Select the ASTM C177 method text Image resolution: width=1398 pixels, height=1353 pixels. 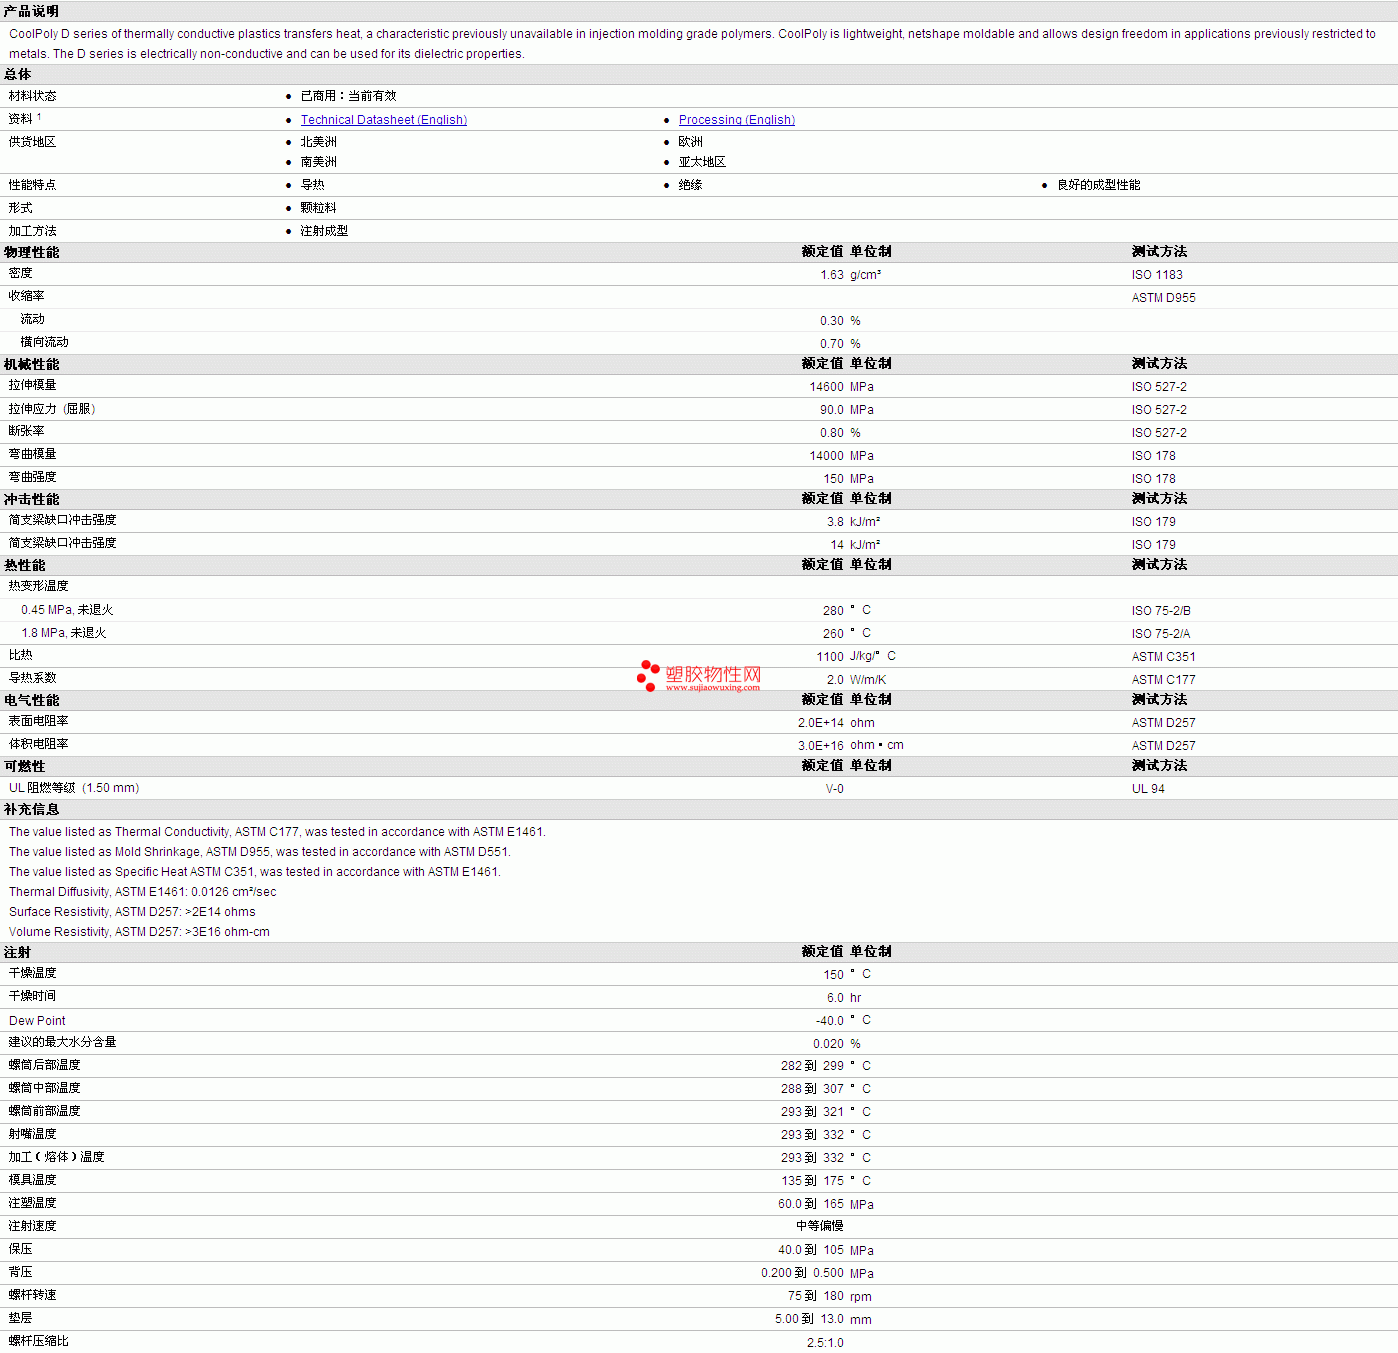point(1164,680)
